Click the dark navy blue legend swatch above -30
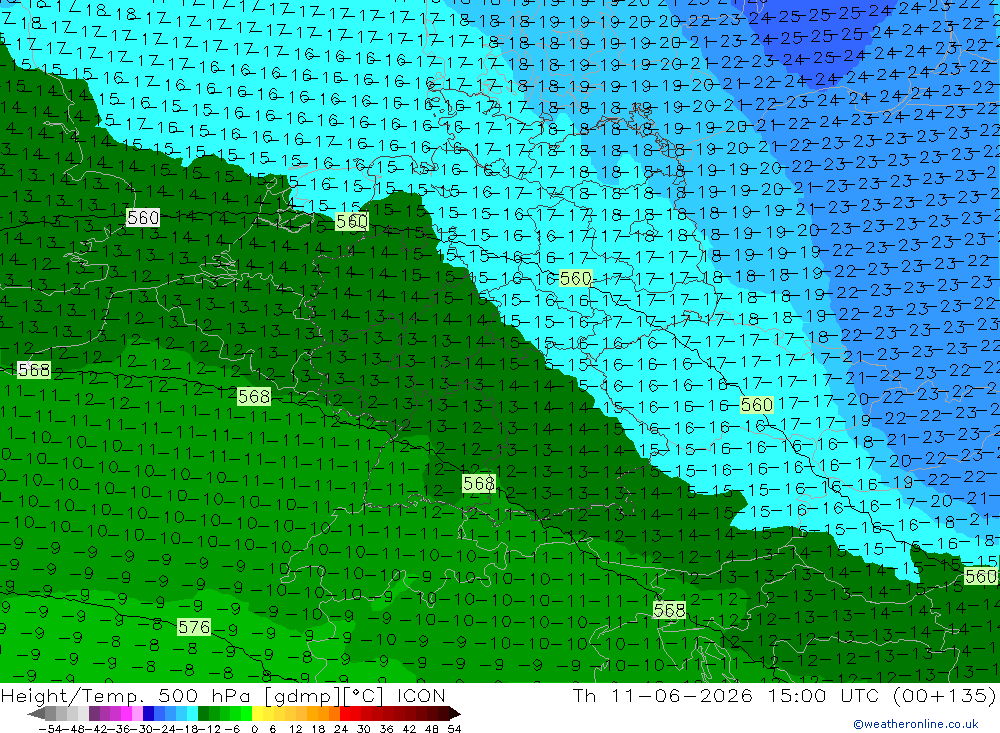Screen dimensions: 1000x733 click(148, 713)
